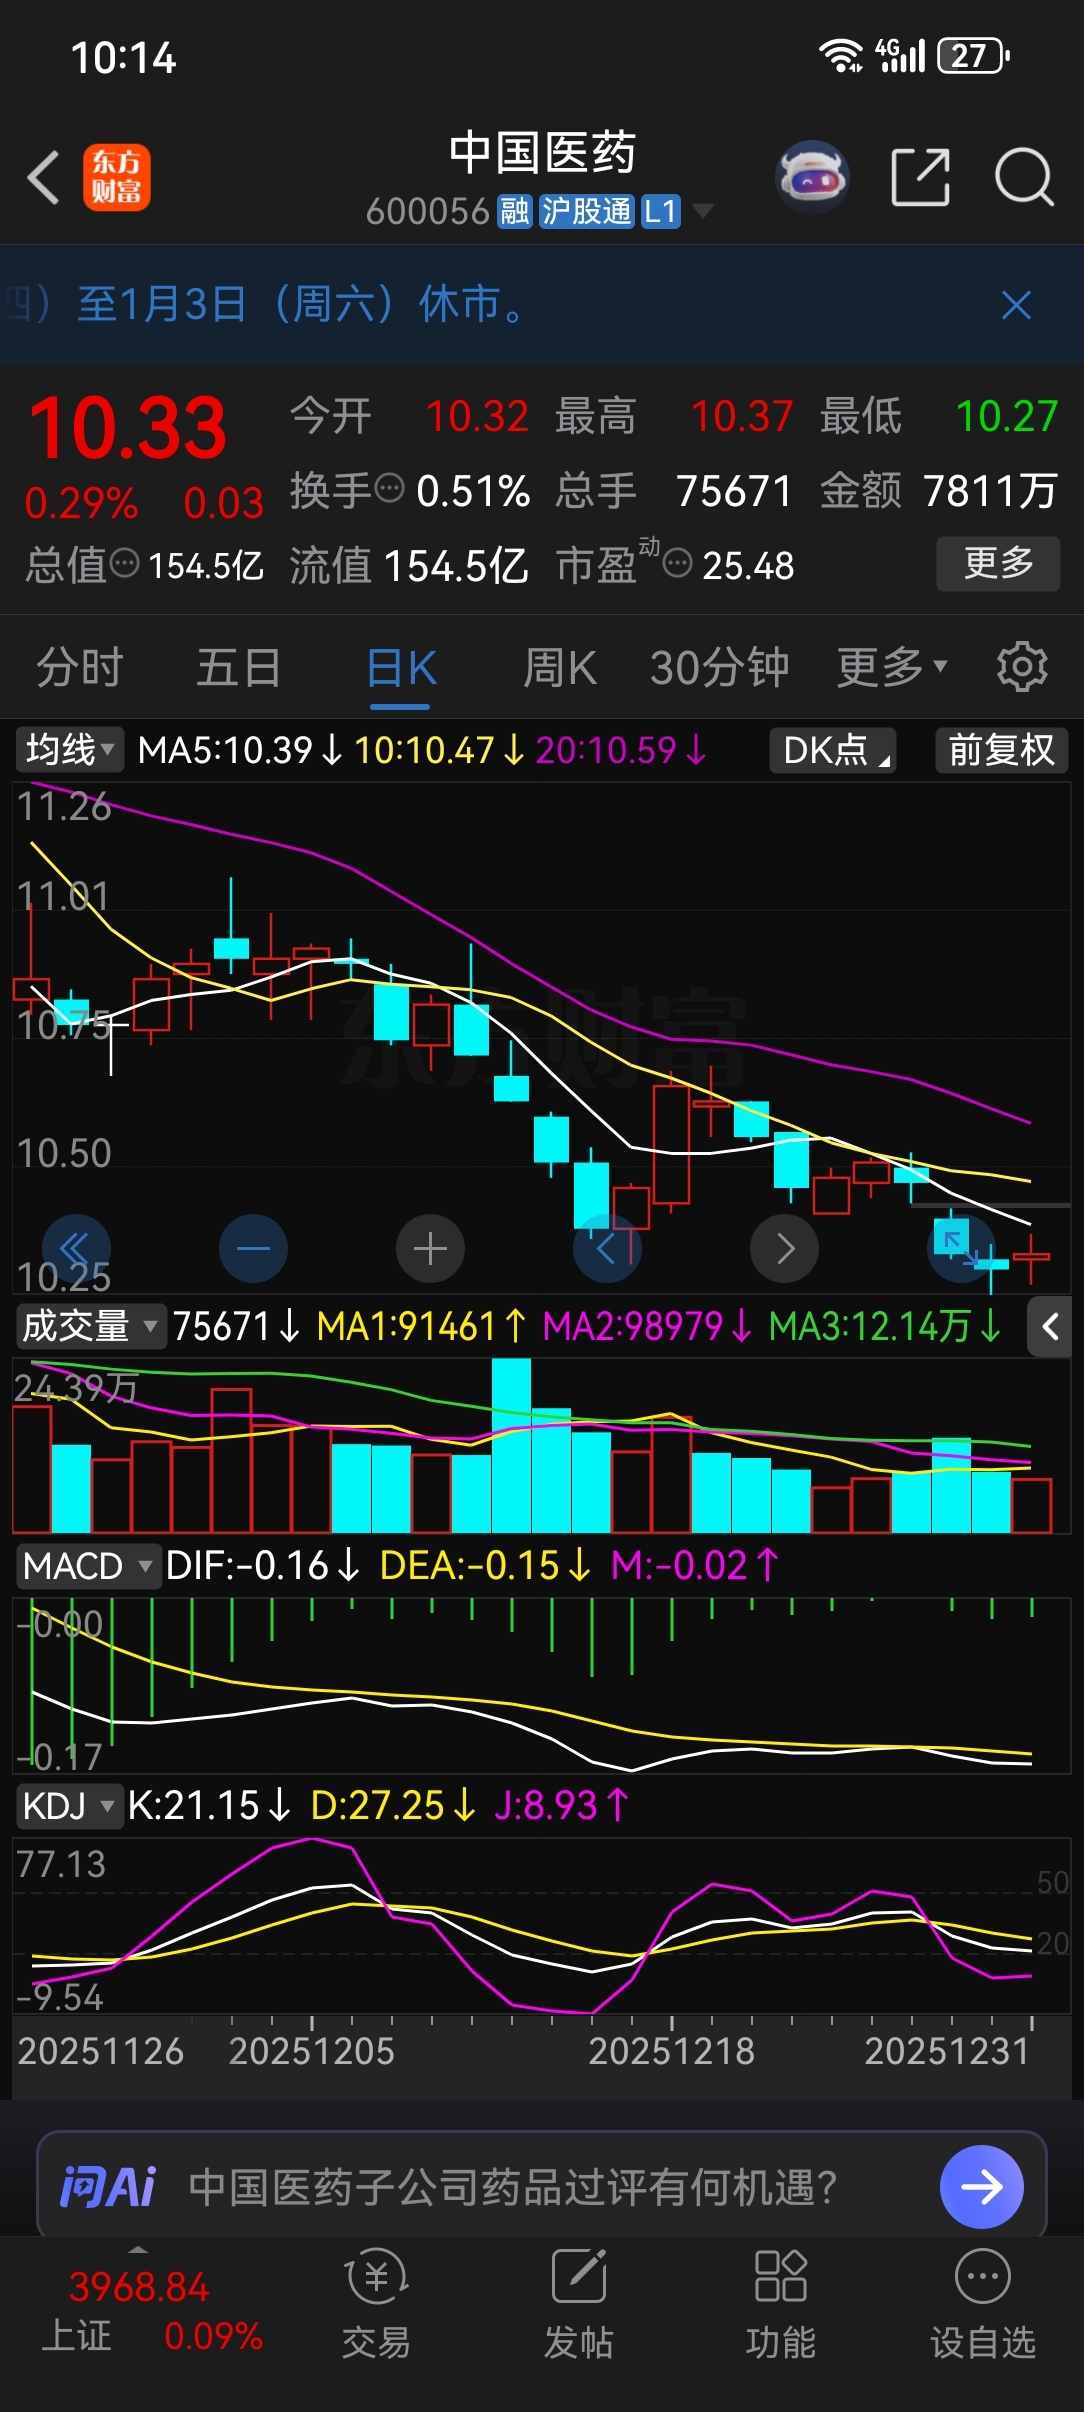Viewport: 1084px width, 2412px height.
Task: Jump to earliest candles double-left icon
Action: click(x=76, y=1248)
